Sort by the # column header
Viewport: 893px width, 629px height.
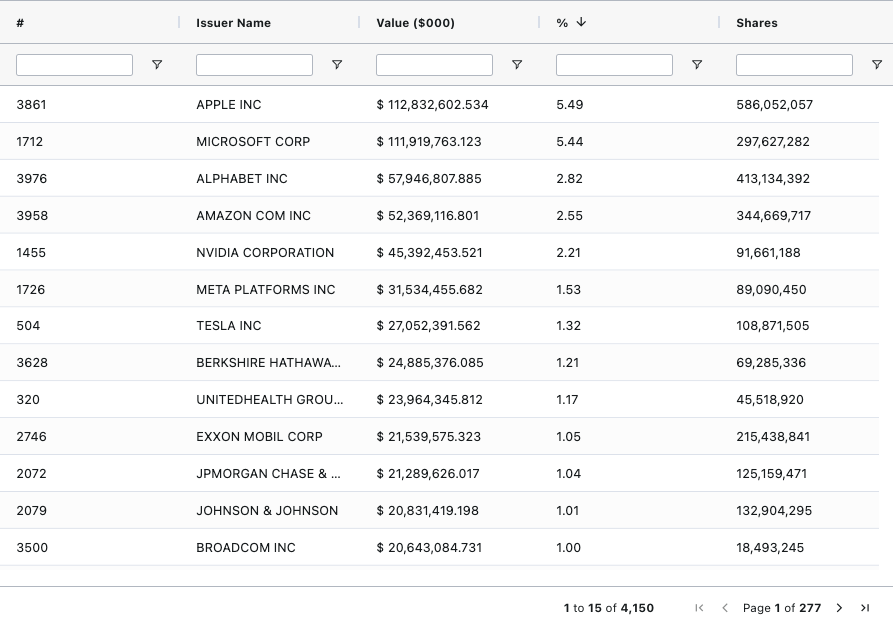(x=20, y=23)
